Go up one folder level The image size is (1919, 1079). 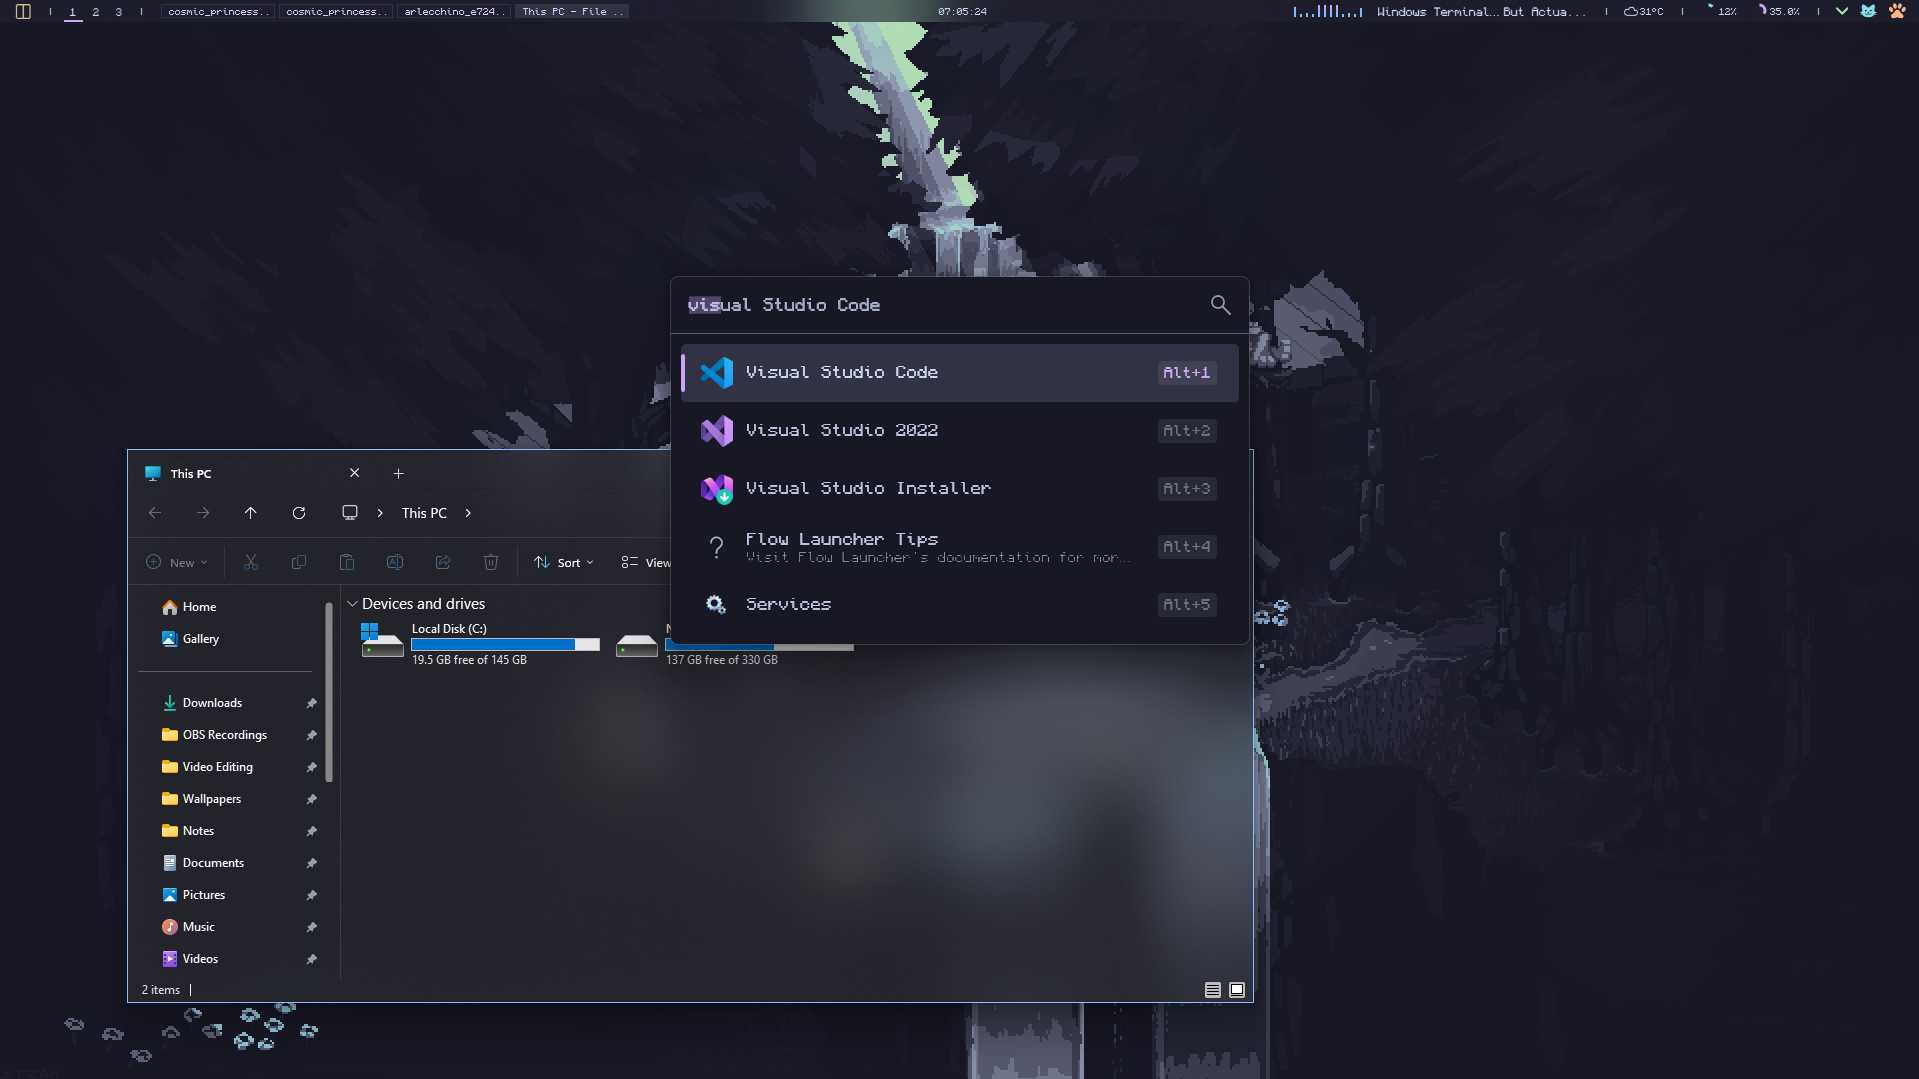pyautogui.click(x=251, y=513)
